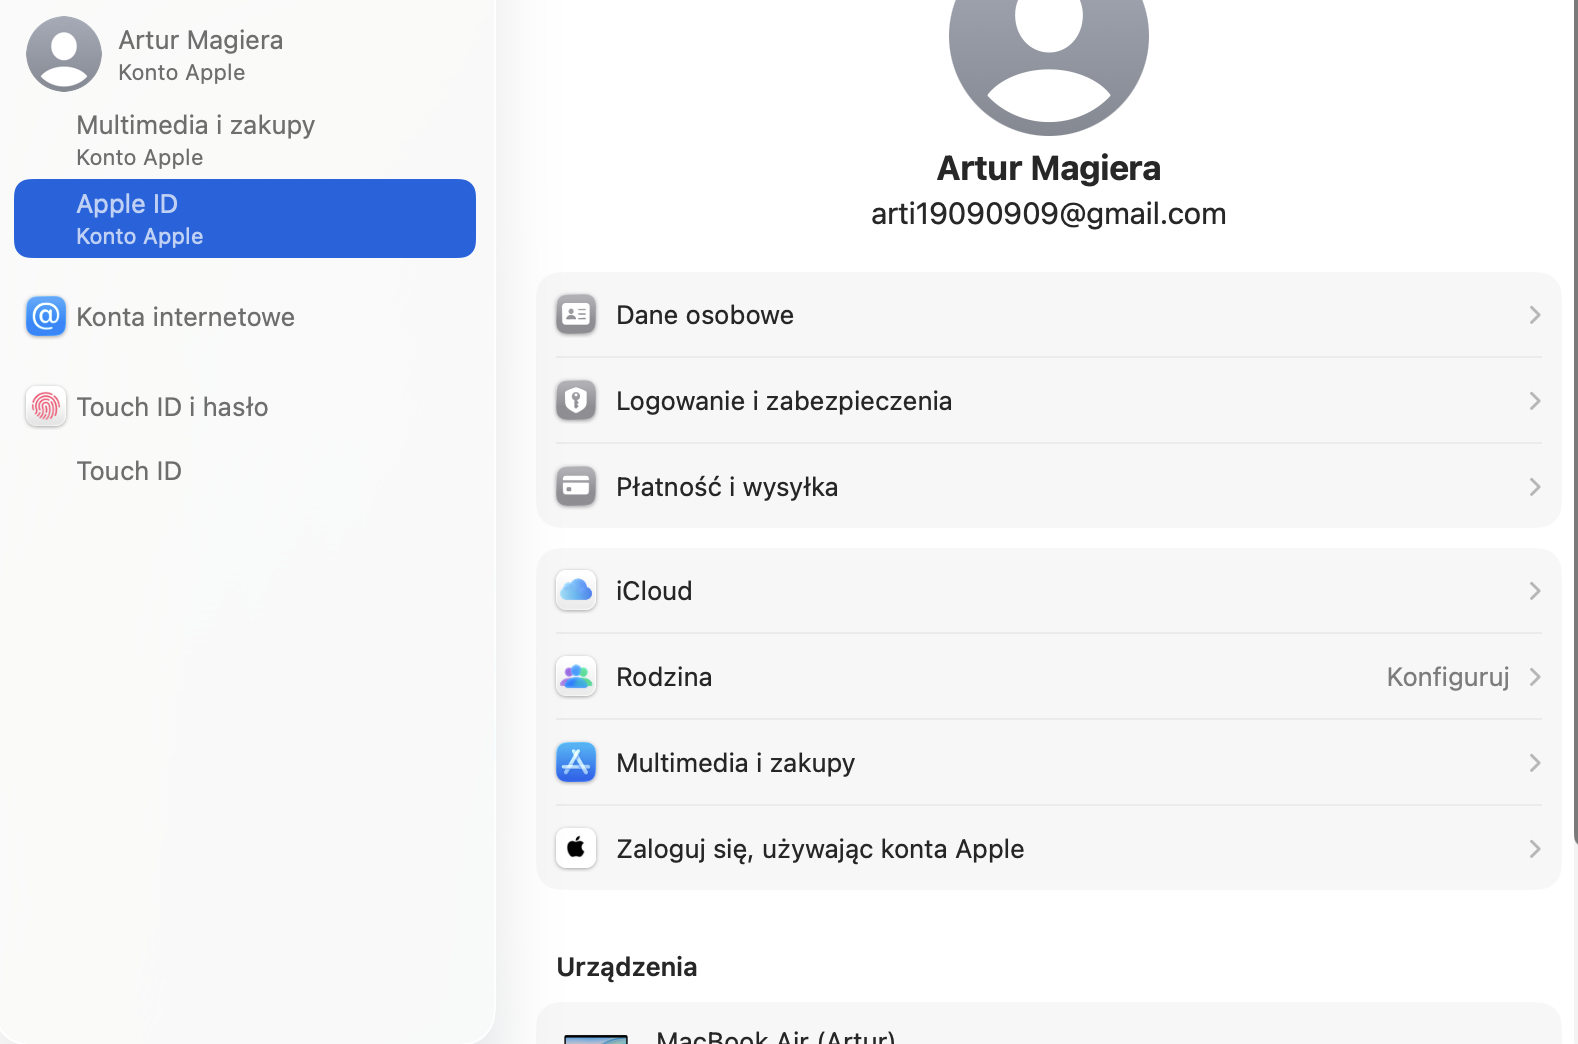Viewport: 1578px width, 1044px height.
Task: Select Apple ID search result in sidebar
Action: (x=245, y=219)
